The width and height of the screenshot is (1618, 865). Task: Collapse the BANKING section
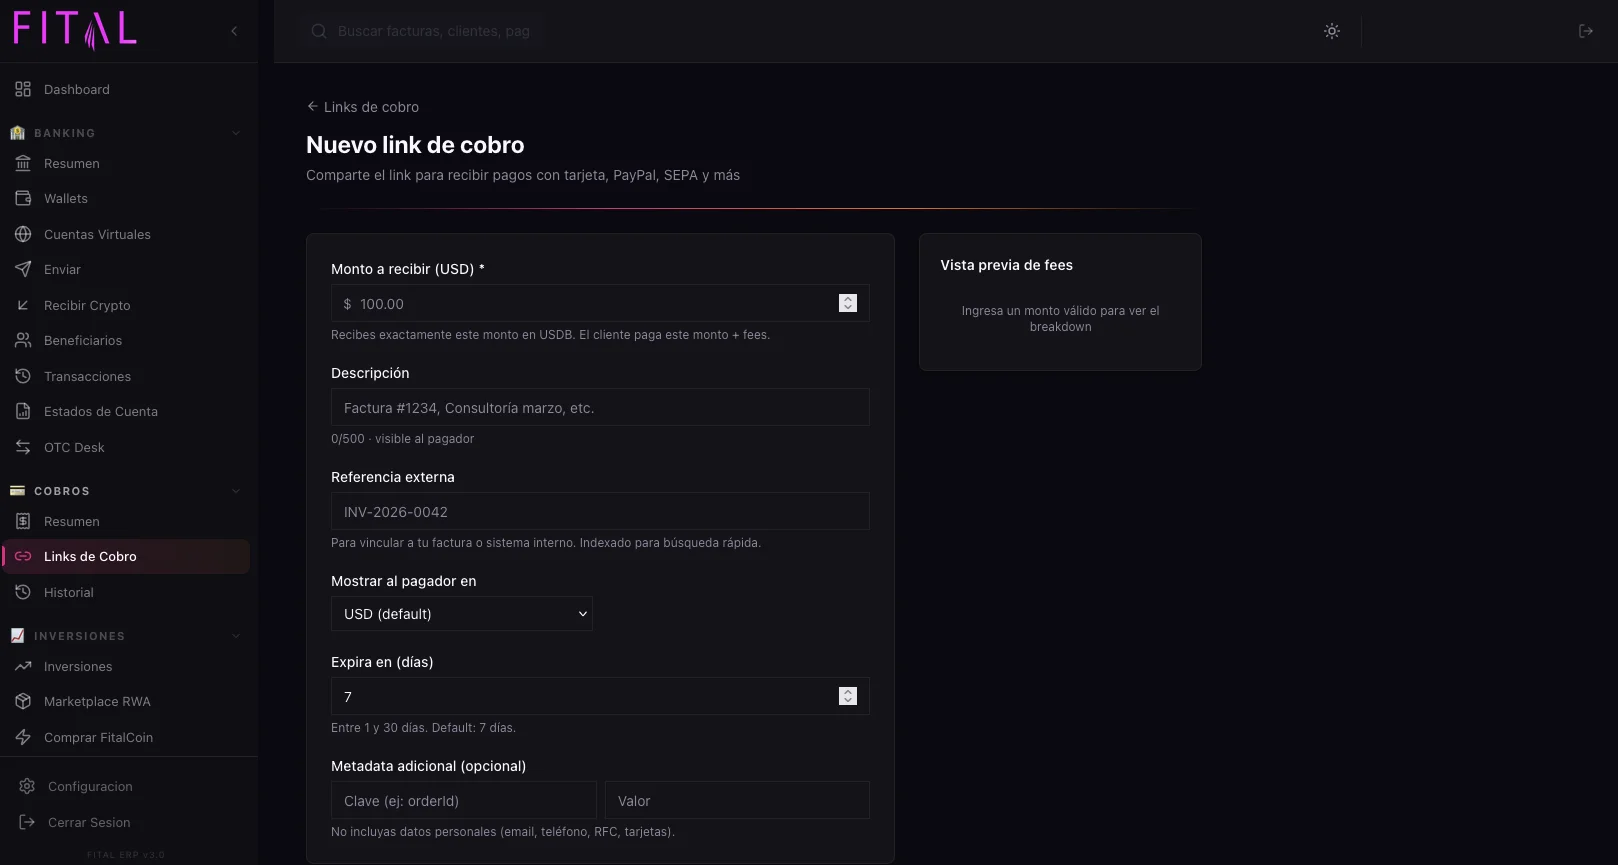click(x=236, y=133)
